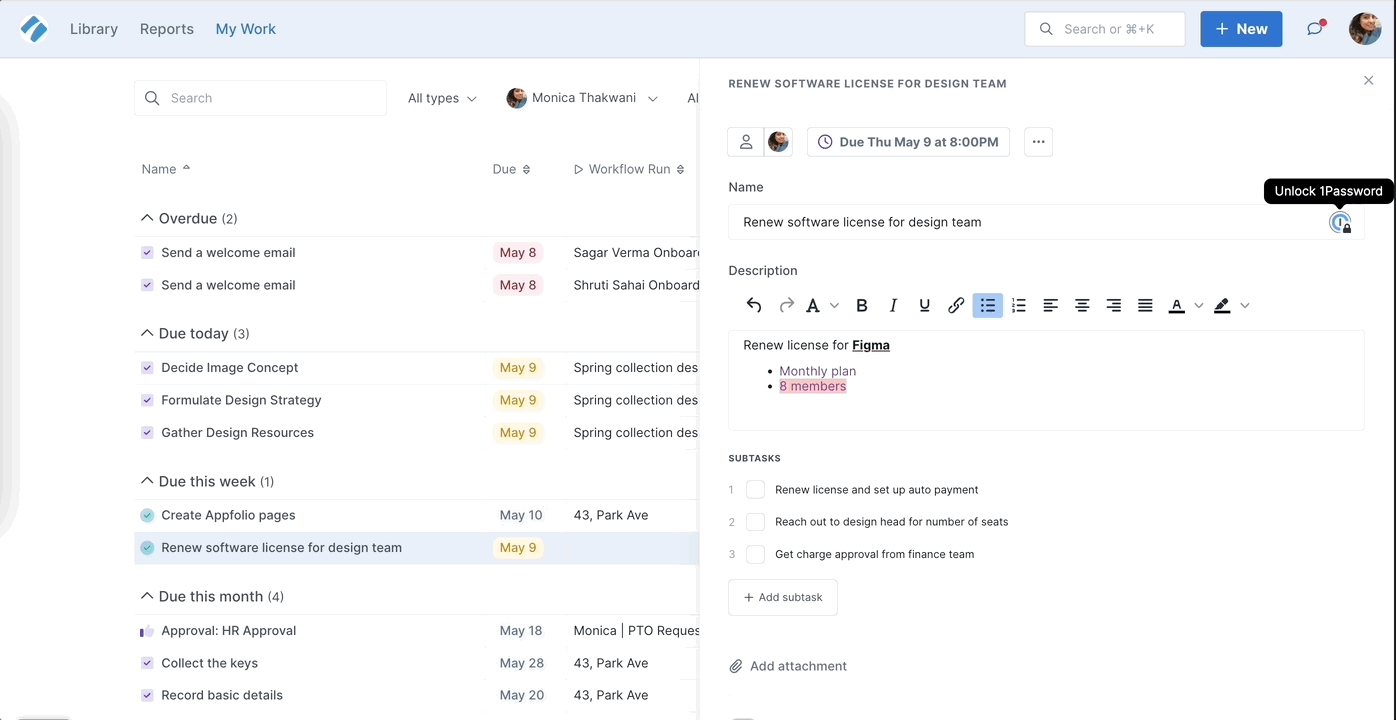Toggle checkbox for 'Decide Image Concept' task
Viewport: 1396px width, 720px height.
147,368
